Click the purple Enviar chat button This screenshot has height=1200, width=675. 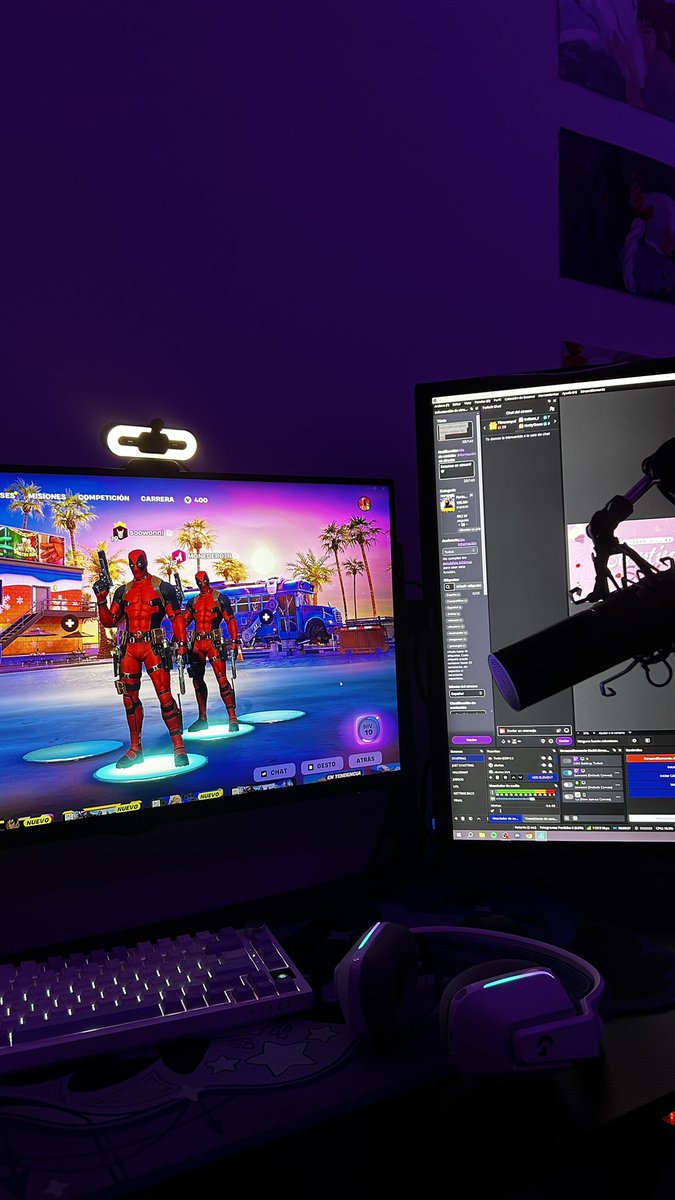[564, 741]
